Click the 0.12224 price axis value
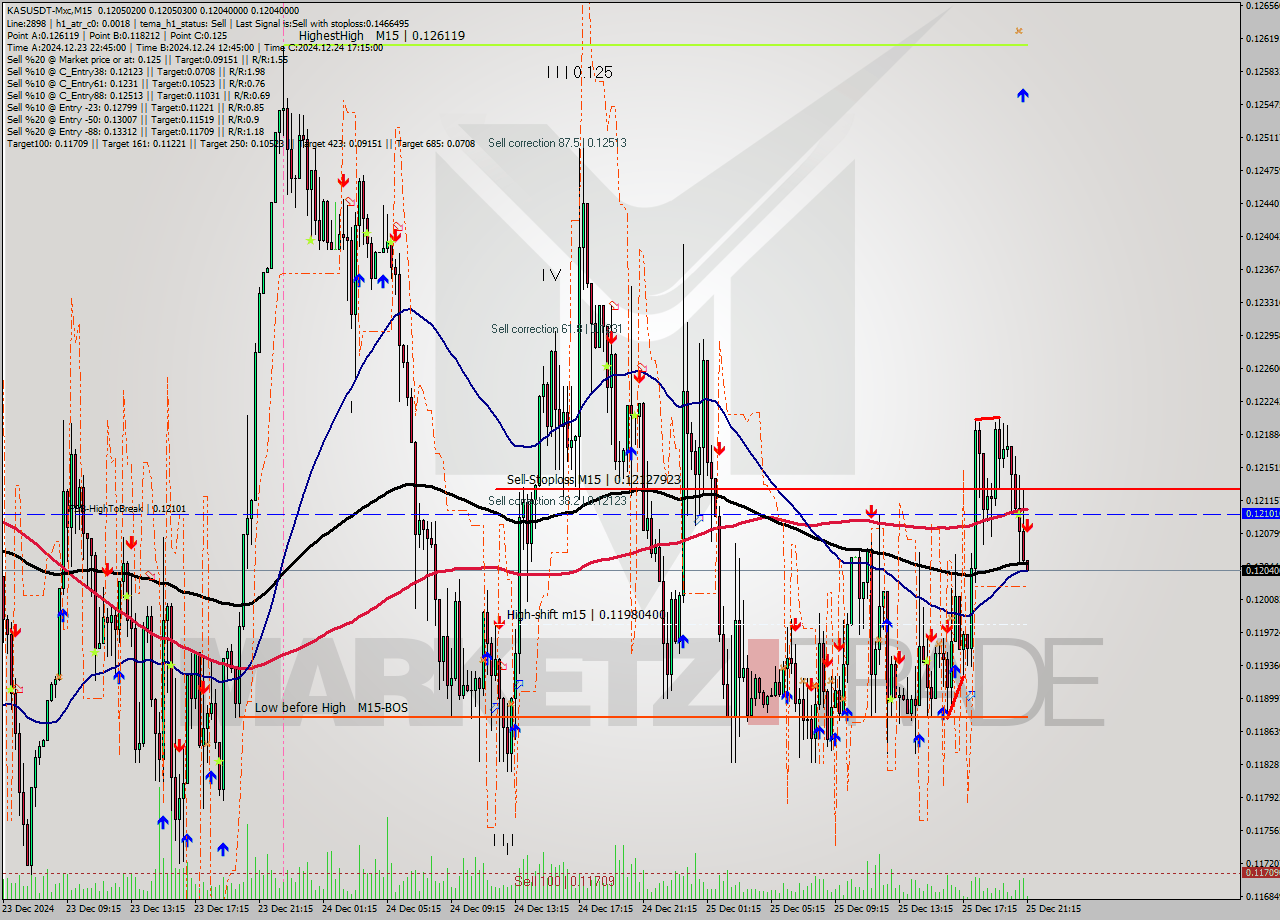 1262,401
